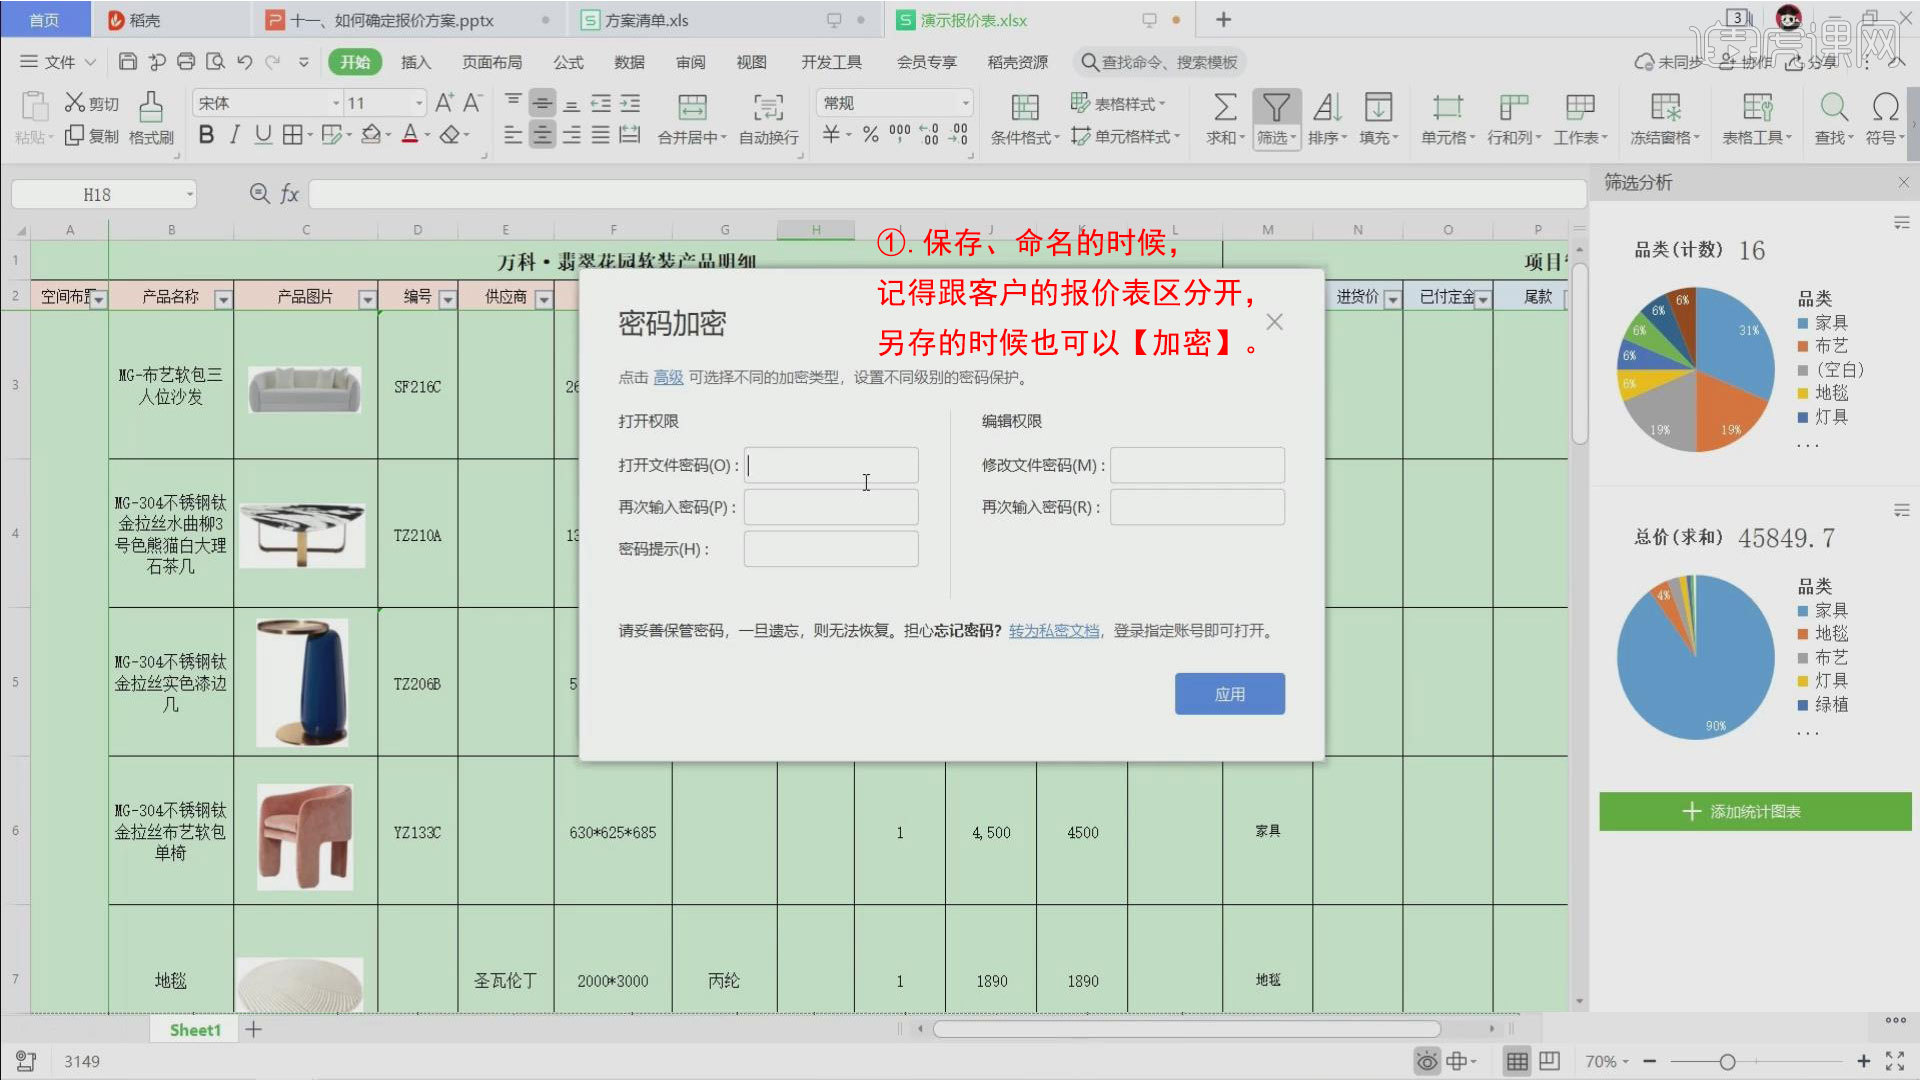Click the new tab plus button

tap(1223, 20)
